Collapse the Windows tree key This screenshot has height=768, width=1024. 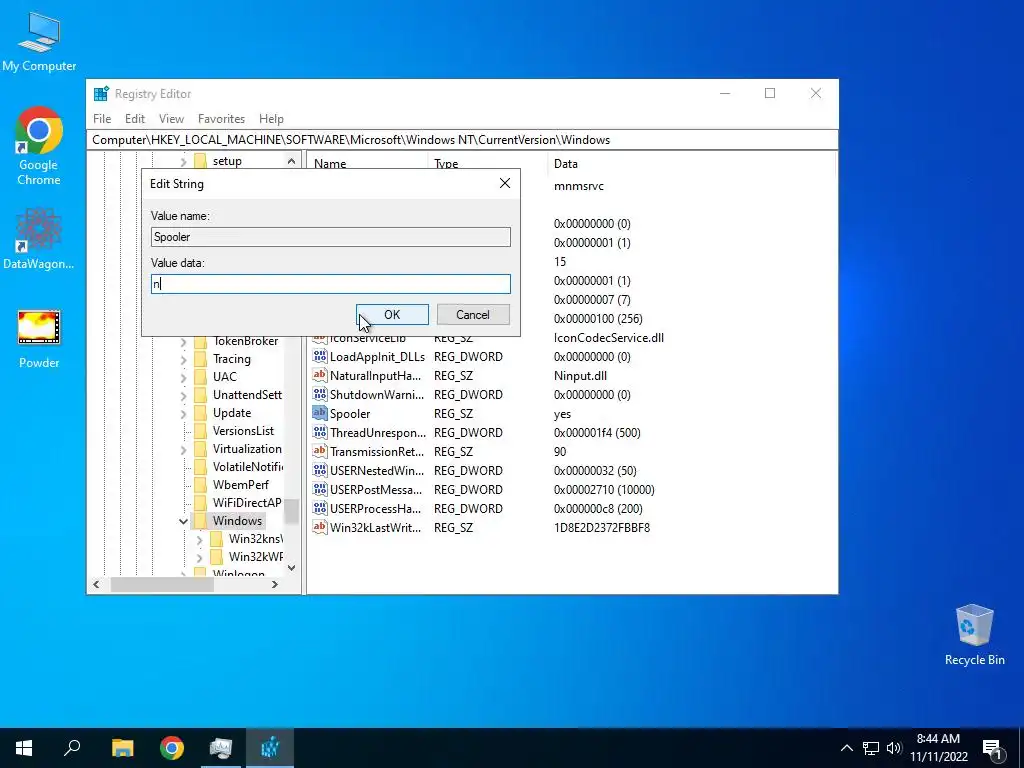coord(184,521)
